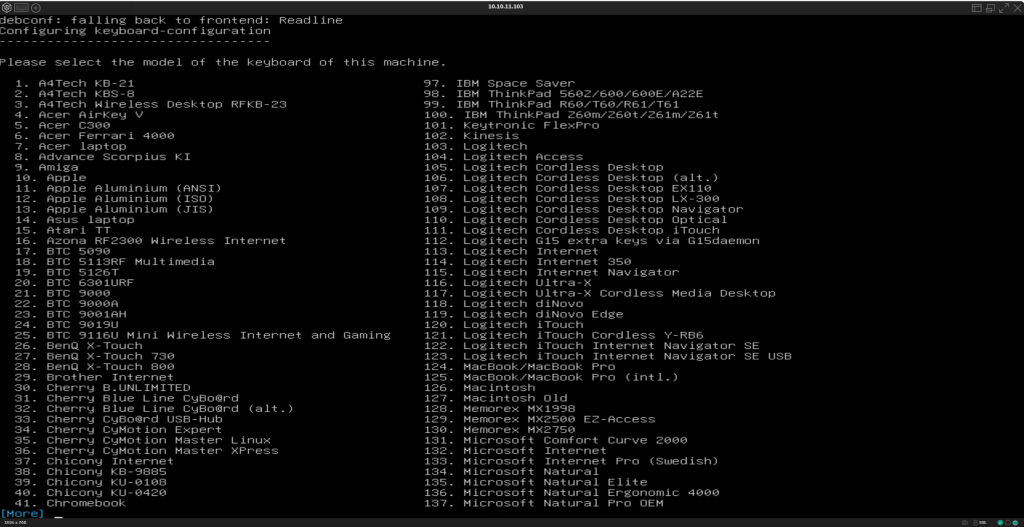Select '133. Microsoft Internet Pro (Swedish)'
1024x527 pixels.
(x=571, y=461)
